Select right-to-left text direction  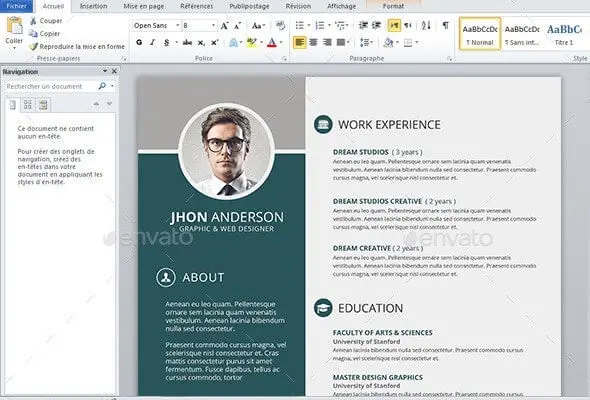tap(408, 25)
